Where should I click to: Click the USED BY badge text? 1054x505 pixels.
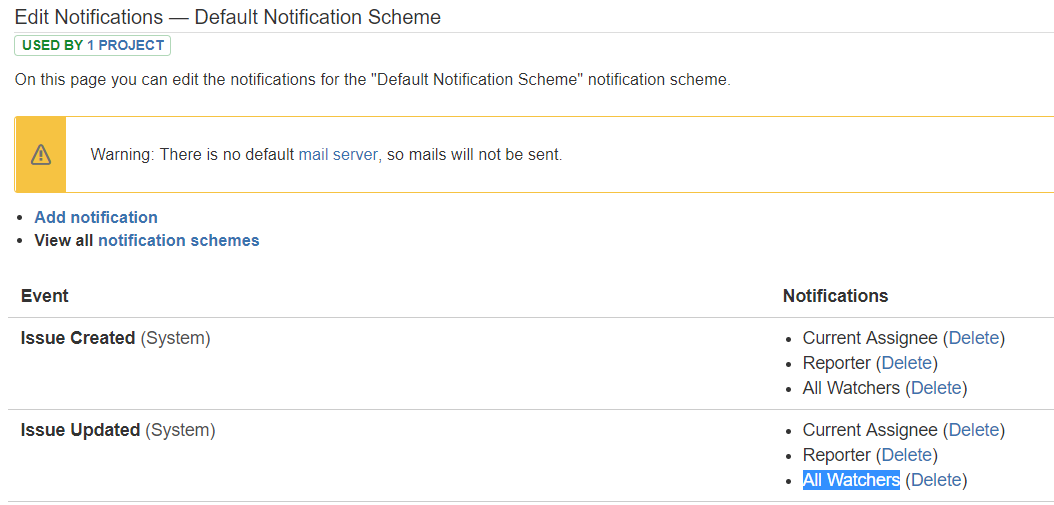point(53,46)
